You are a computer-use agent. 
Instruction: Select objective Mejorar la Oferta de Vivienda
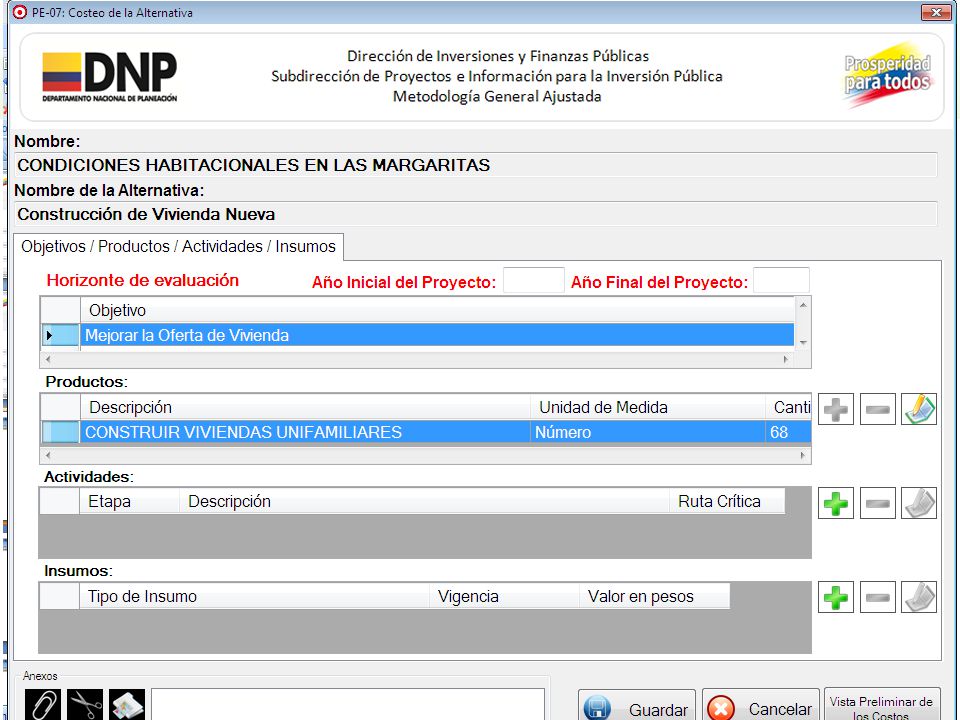point(437,336)
